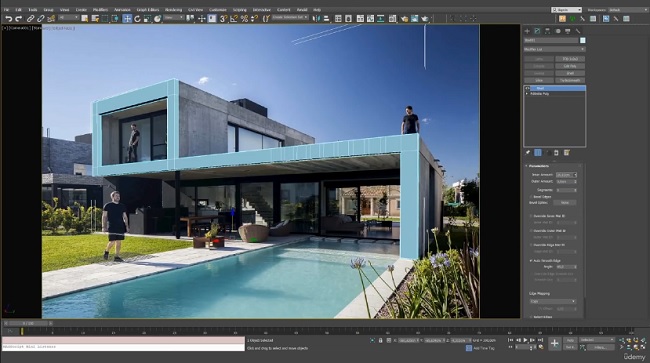The height and width of the screenshot is (363, 650).
Task: Select the Link tool icon
Action: tap(30, 19)
